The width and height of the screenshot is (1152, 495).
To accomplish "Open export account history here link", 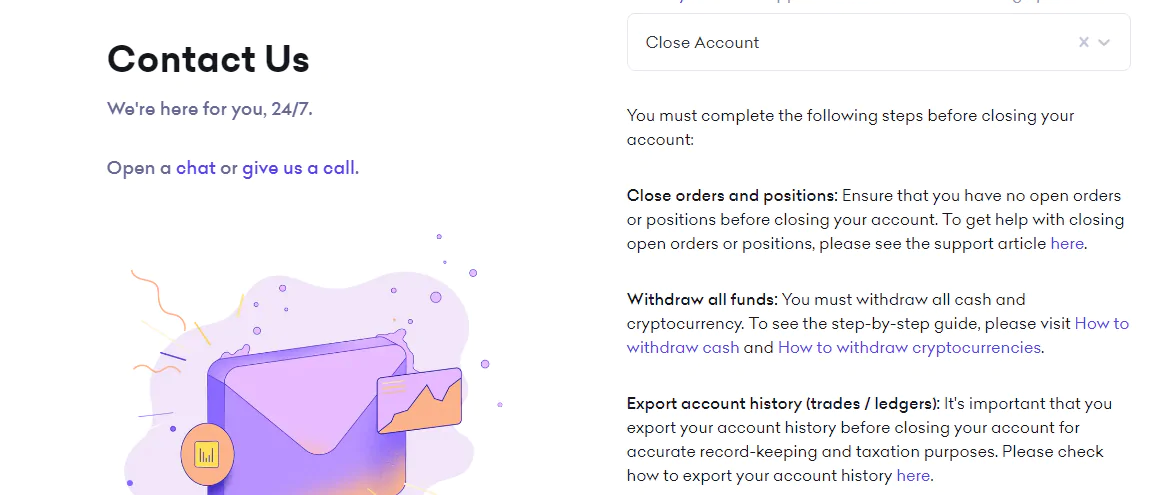I will point(913,476).
